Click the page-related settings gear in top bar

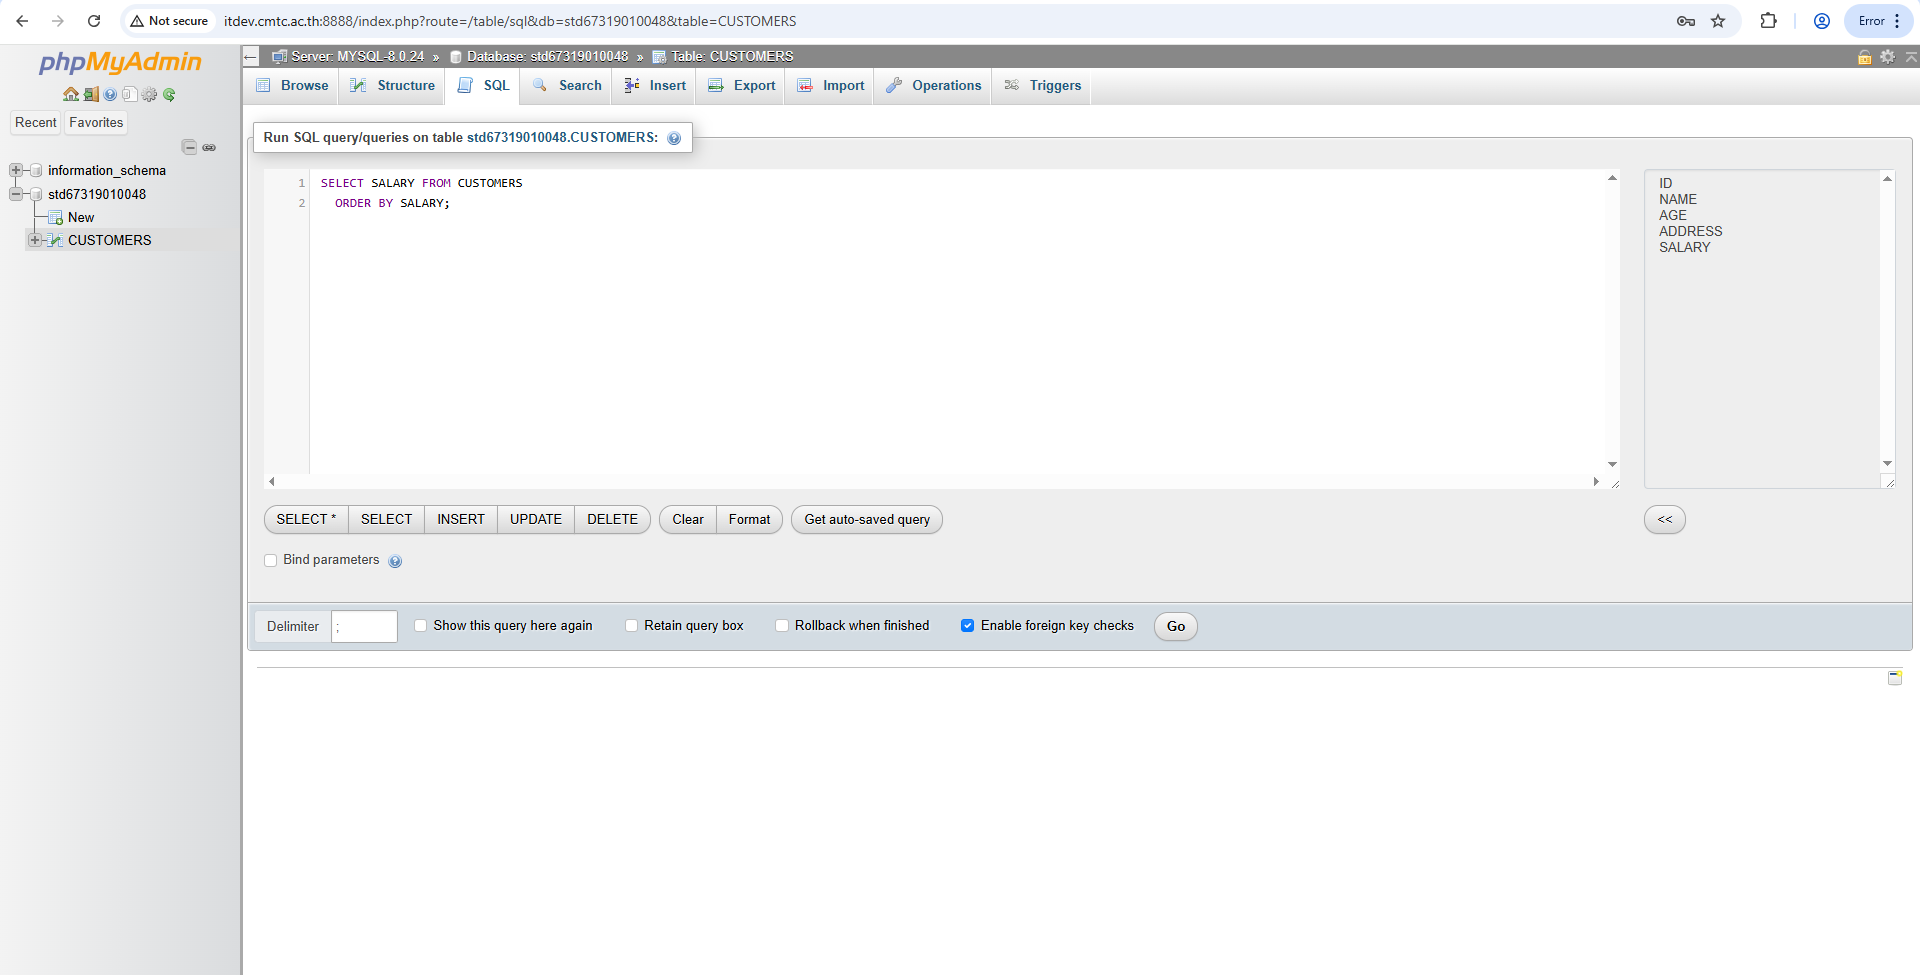[x=1887, y=57]
